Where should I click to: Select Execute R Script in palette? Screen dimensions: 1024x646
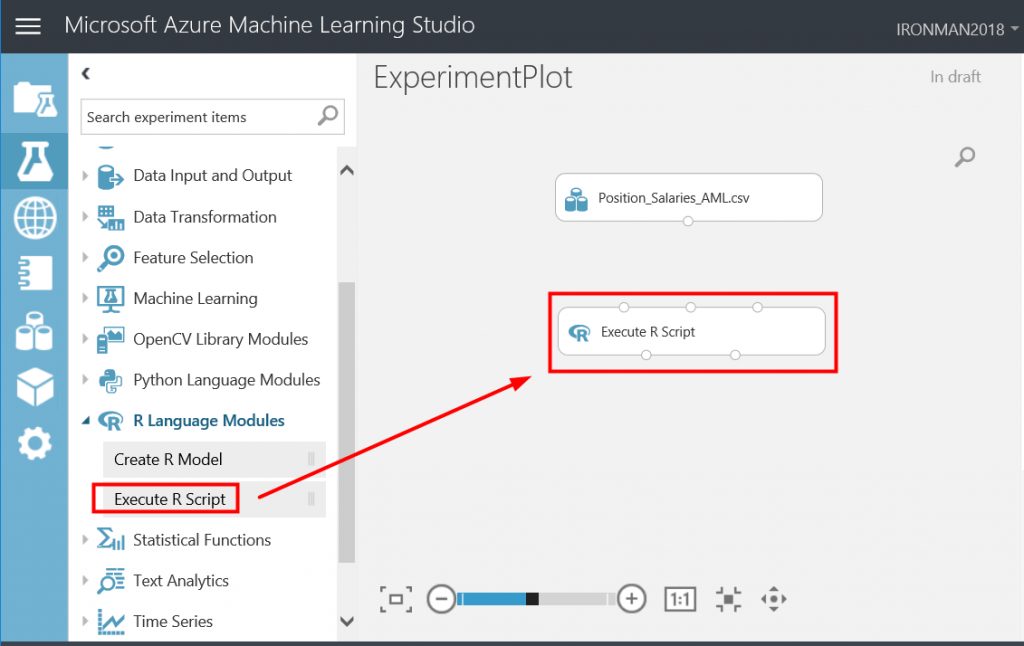[214, 500]
